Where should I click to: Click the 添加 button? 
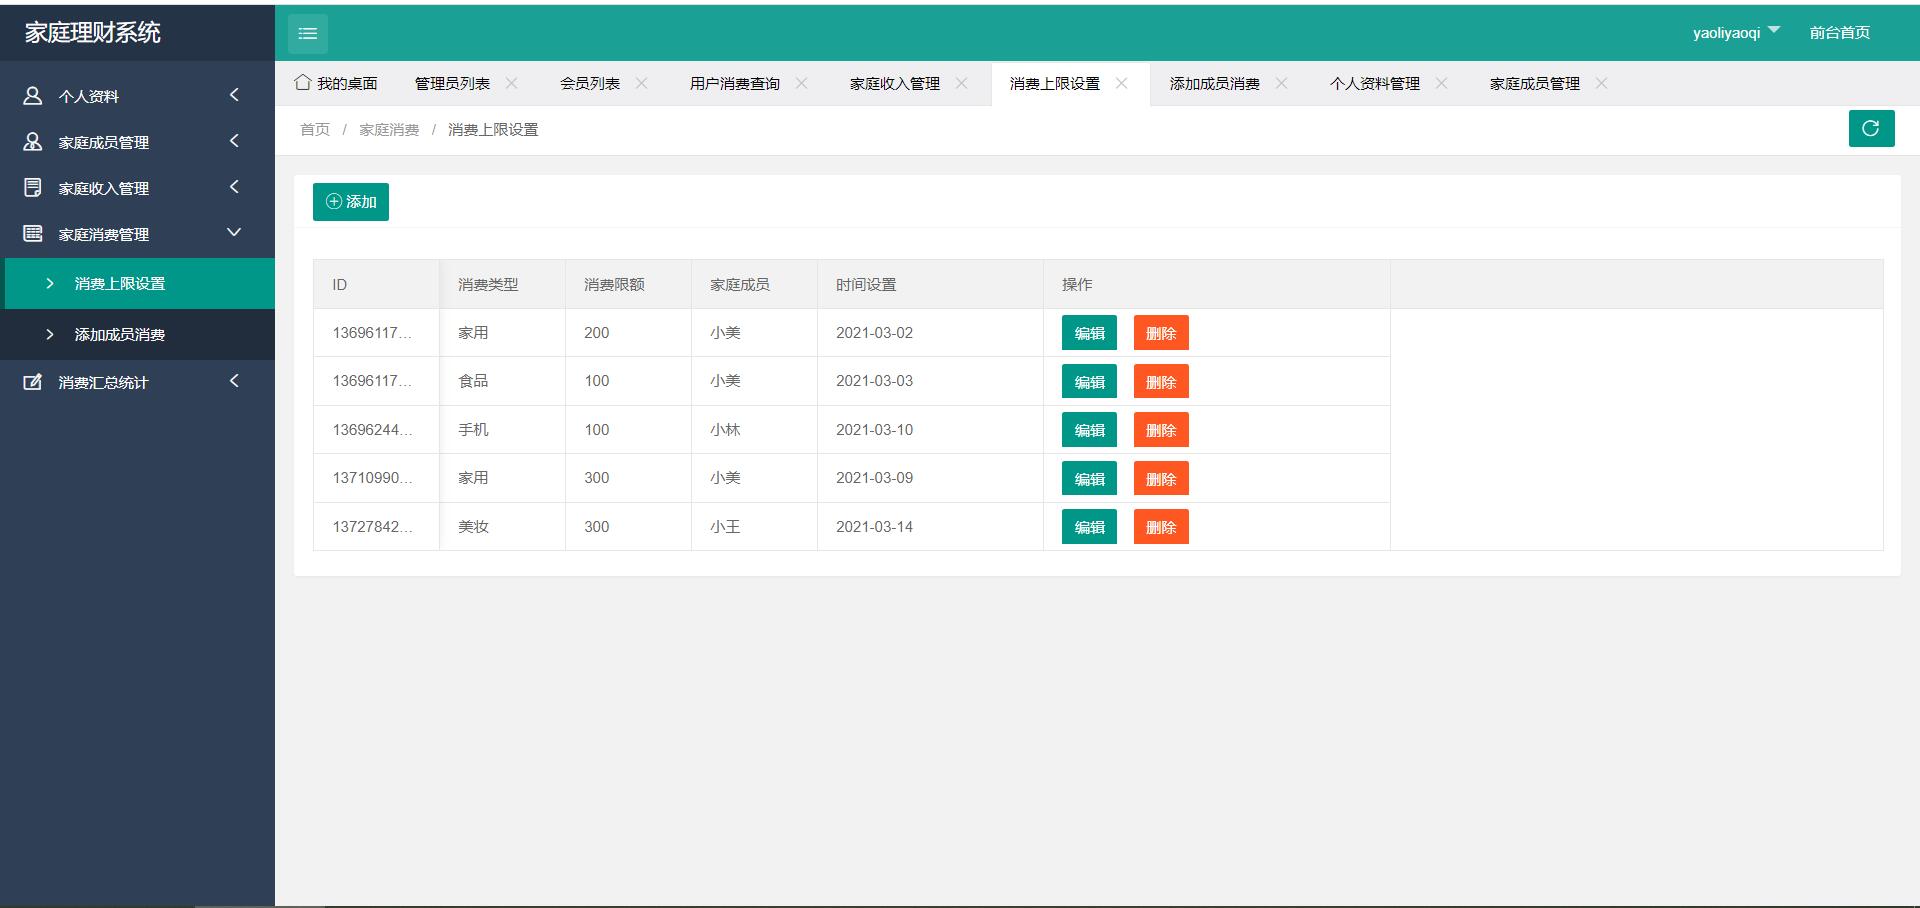click(x=351, y=202)
